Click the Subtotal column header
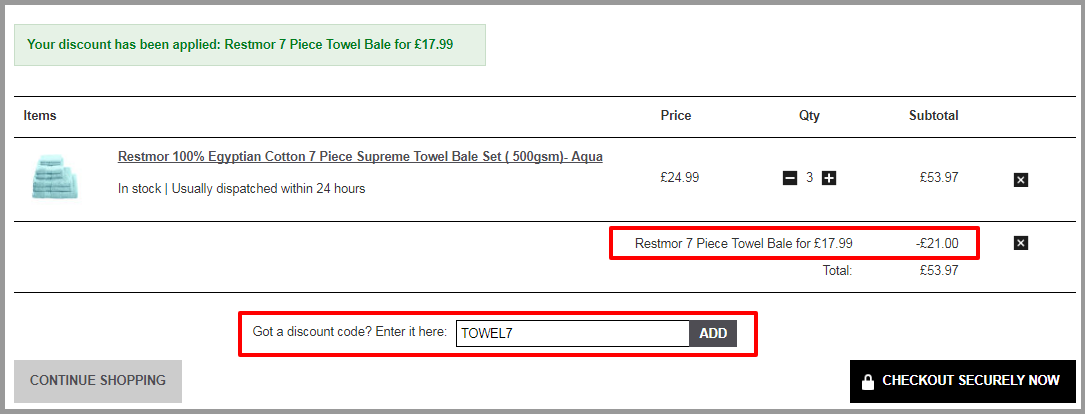 [x=933, y=116]
